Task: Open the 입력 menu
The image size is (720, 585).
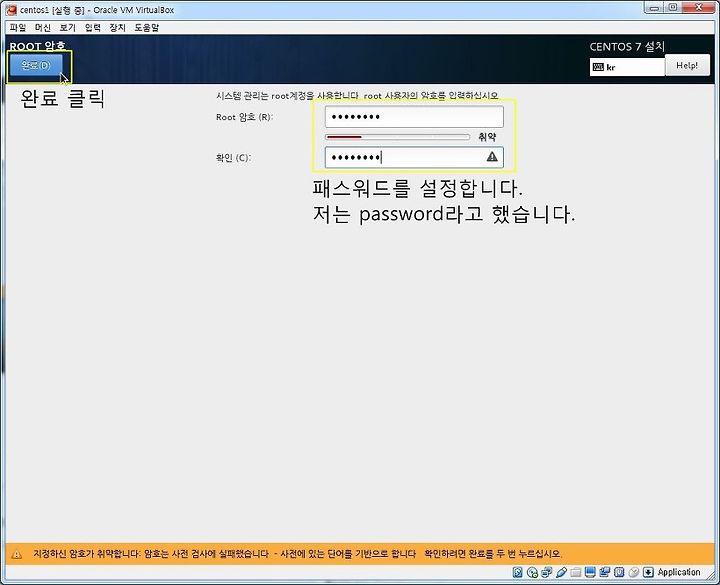Action: coord(93,28)
